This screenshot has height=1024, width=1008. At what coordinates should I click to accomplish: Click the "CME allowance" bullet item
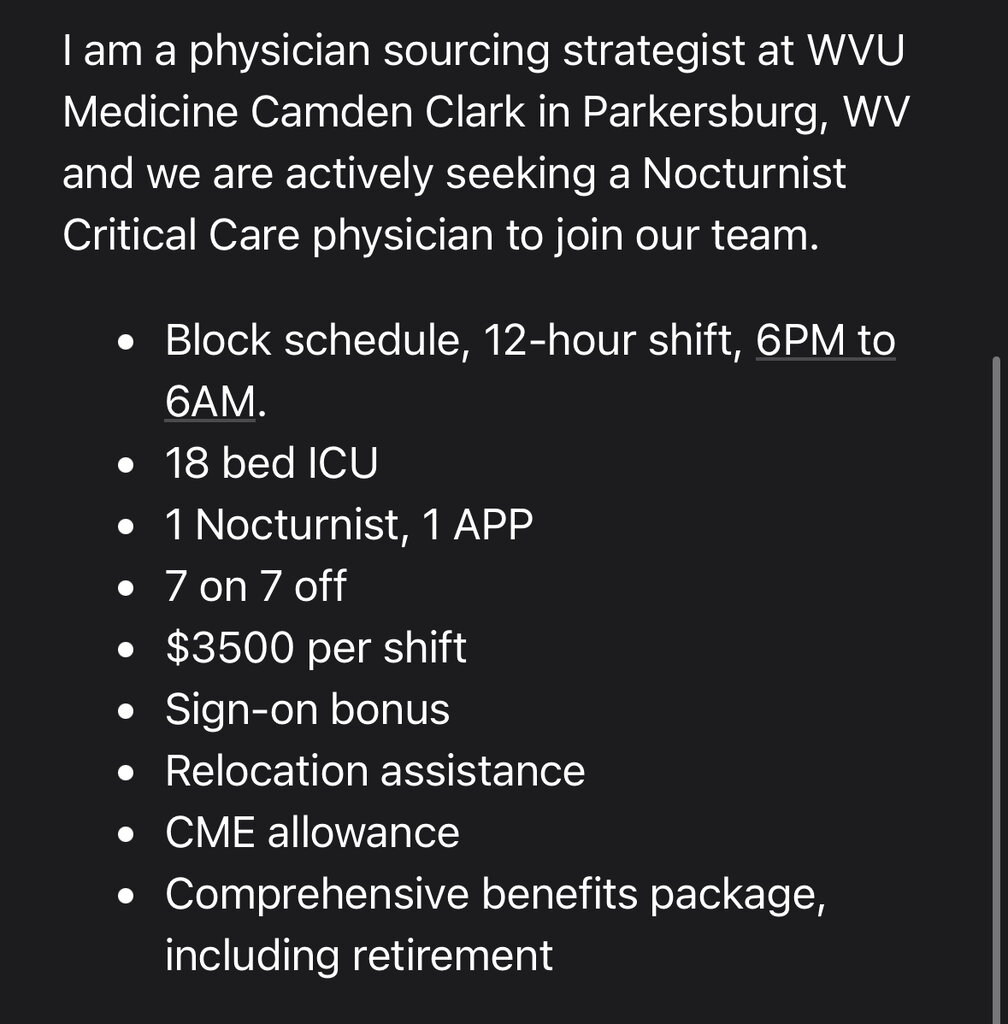click(x=312, y=832)
